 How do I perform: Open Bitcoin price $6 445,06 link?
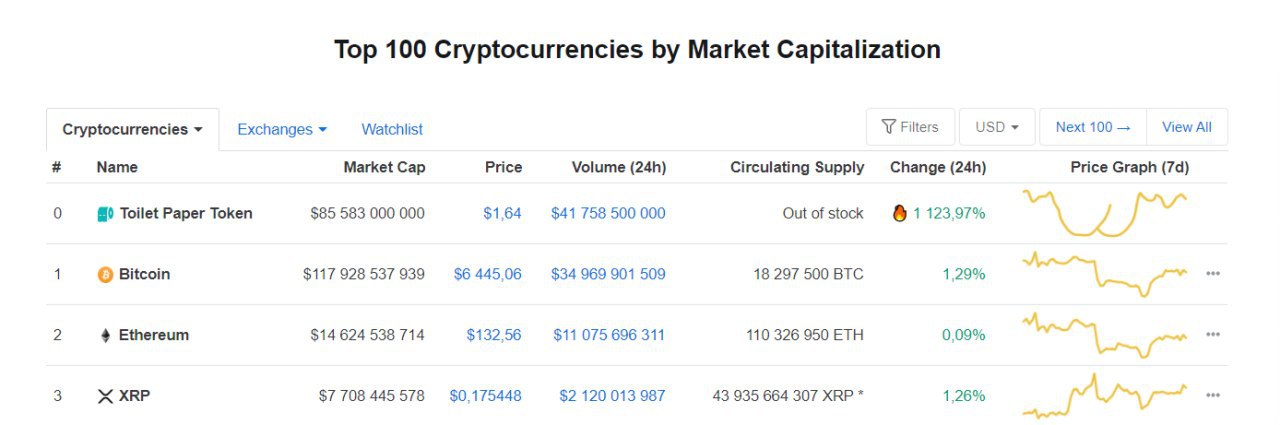(x=488, y=274)
